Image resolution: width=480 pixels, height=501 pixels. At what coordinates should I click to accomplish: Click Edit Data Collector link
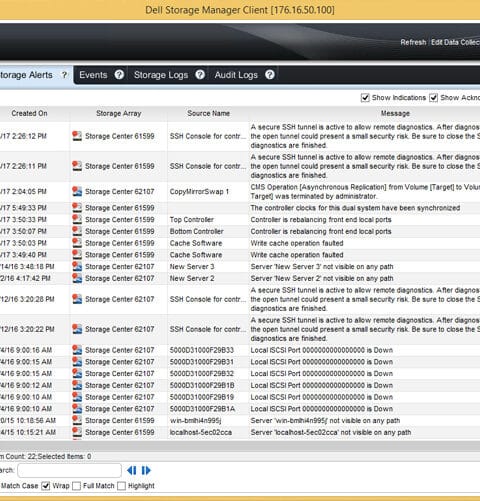[x=455, y=42]
